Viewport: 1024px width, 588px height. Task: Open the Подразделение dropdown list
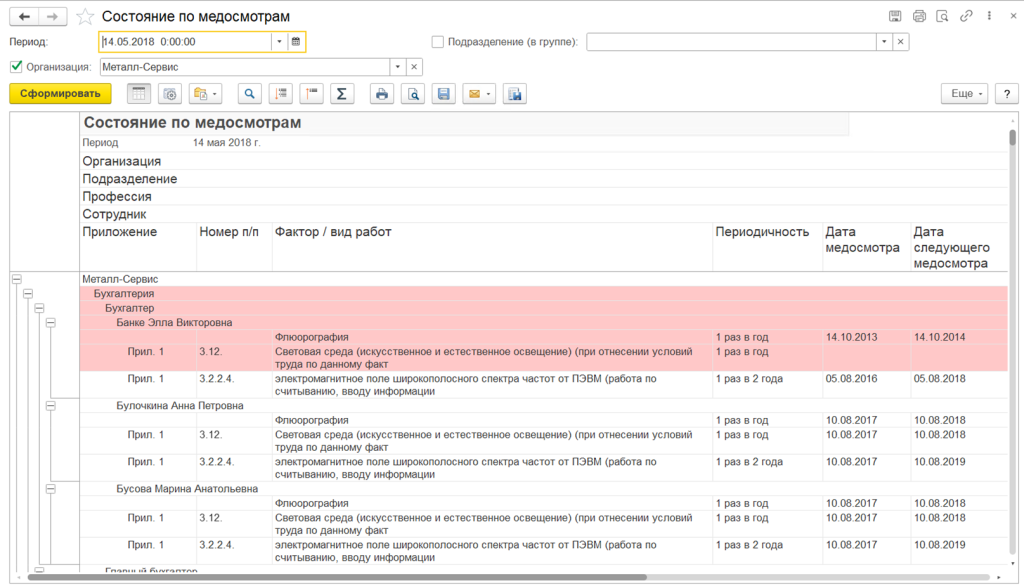pos(884,42)
